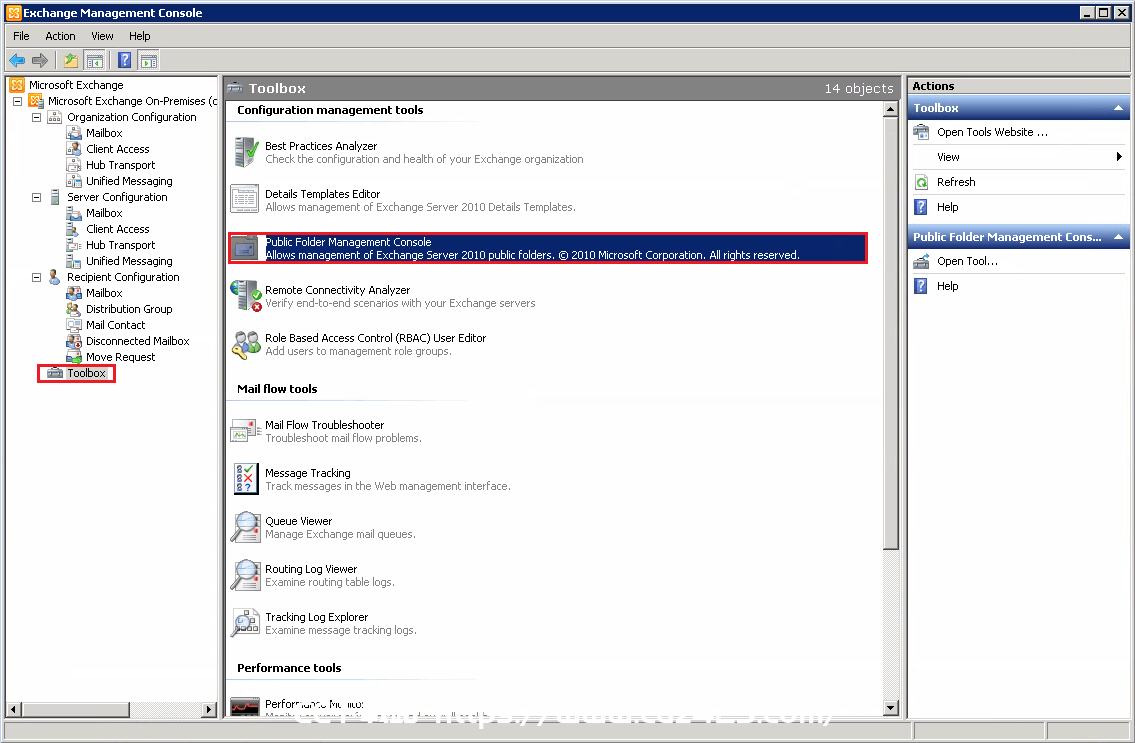The image size is (1135, 743).
Task: Open the View menu in menu bar
Action: pos(102,36)
